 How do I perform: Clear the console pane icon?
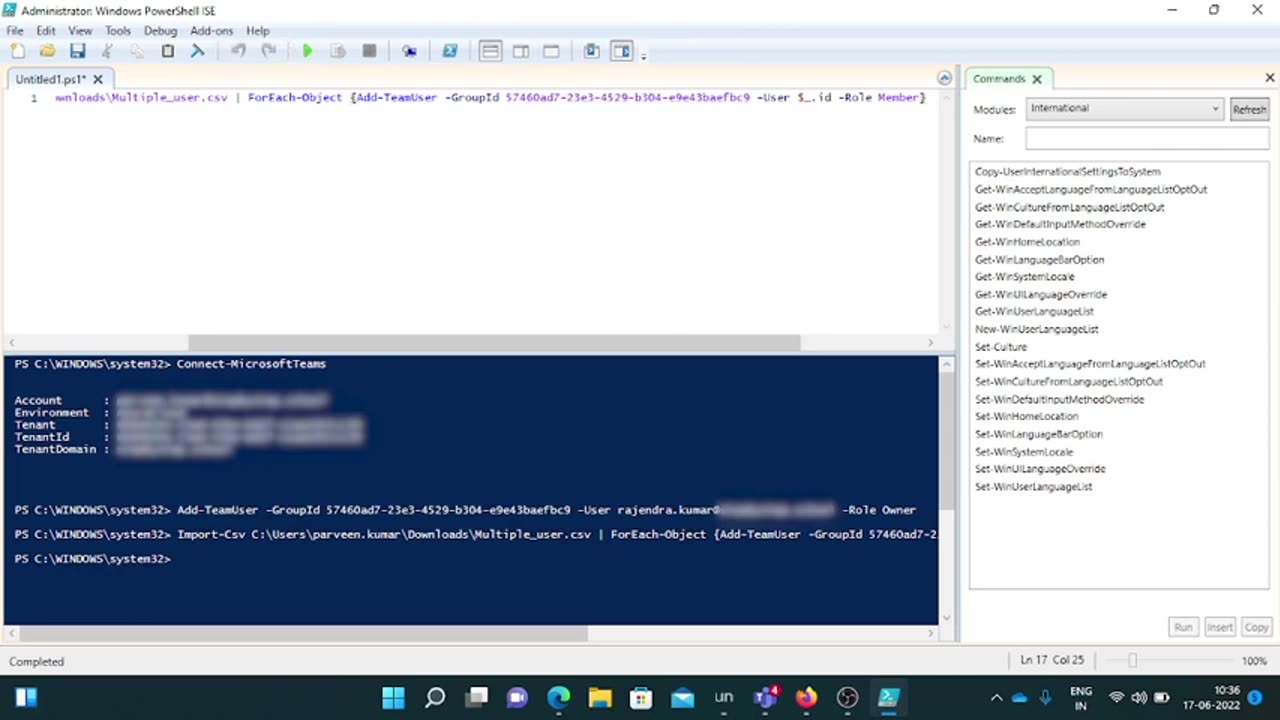197,51
